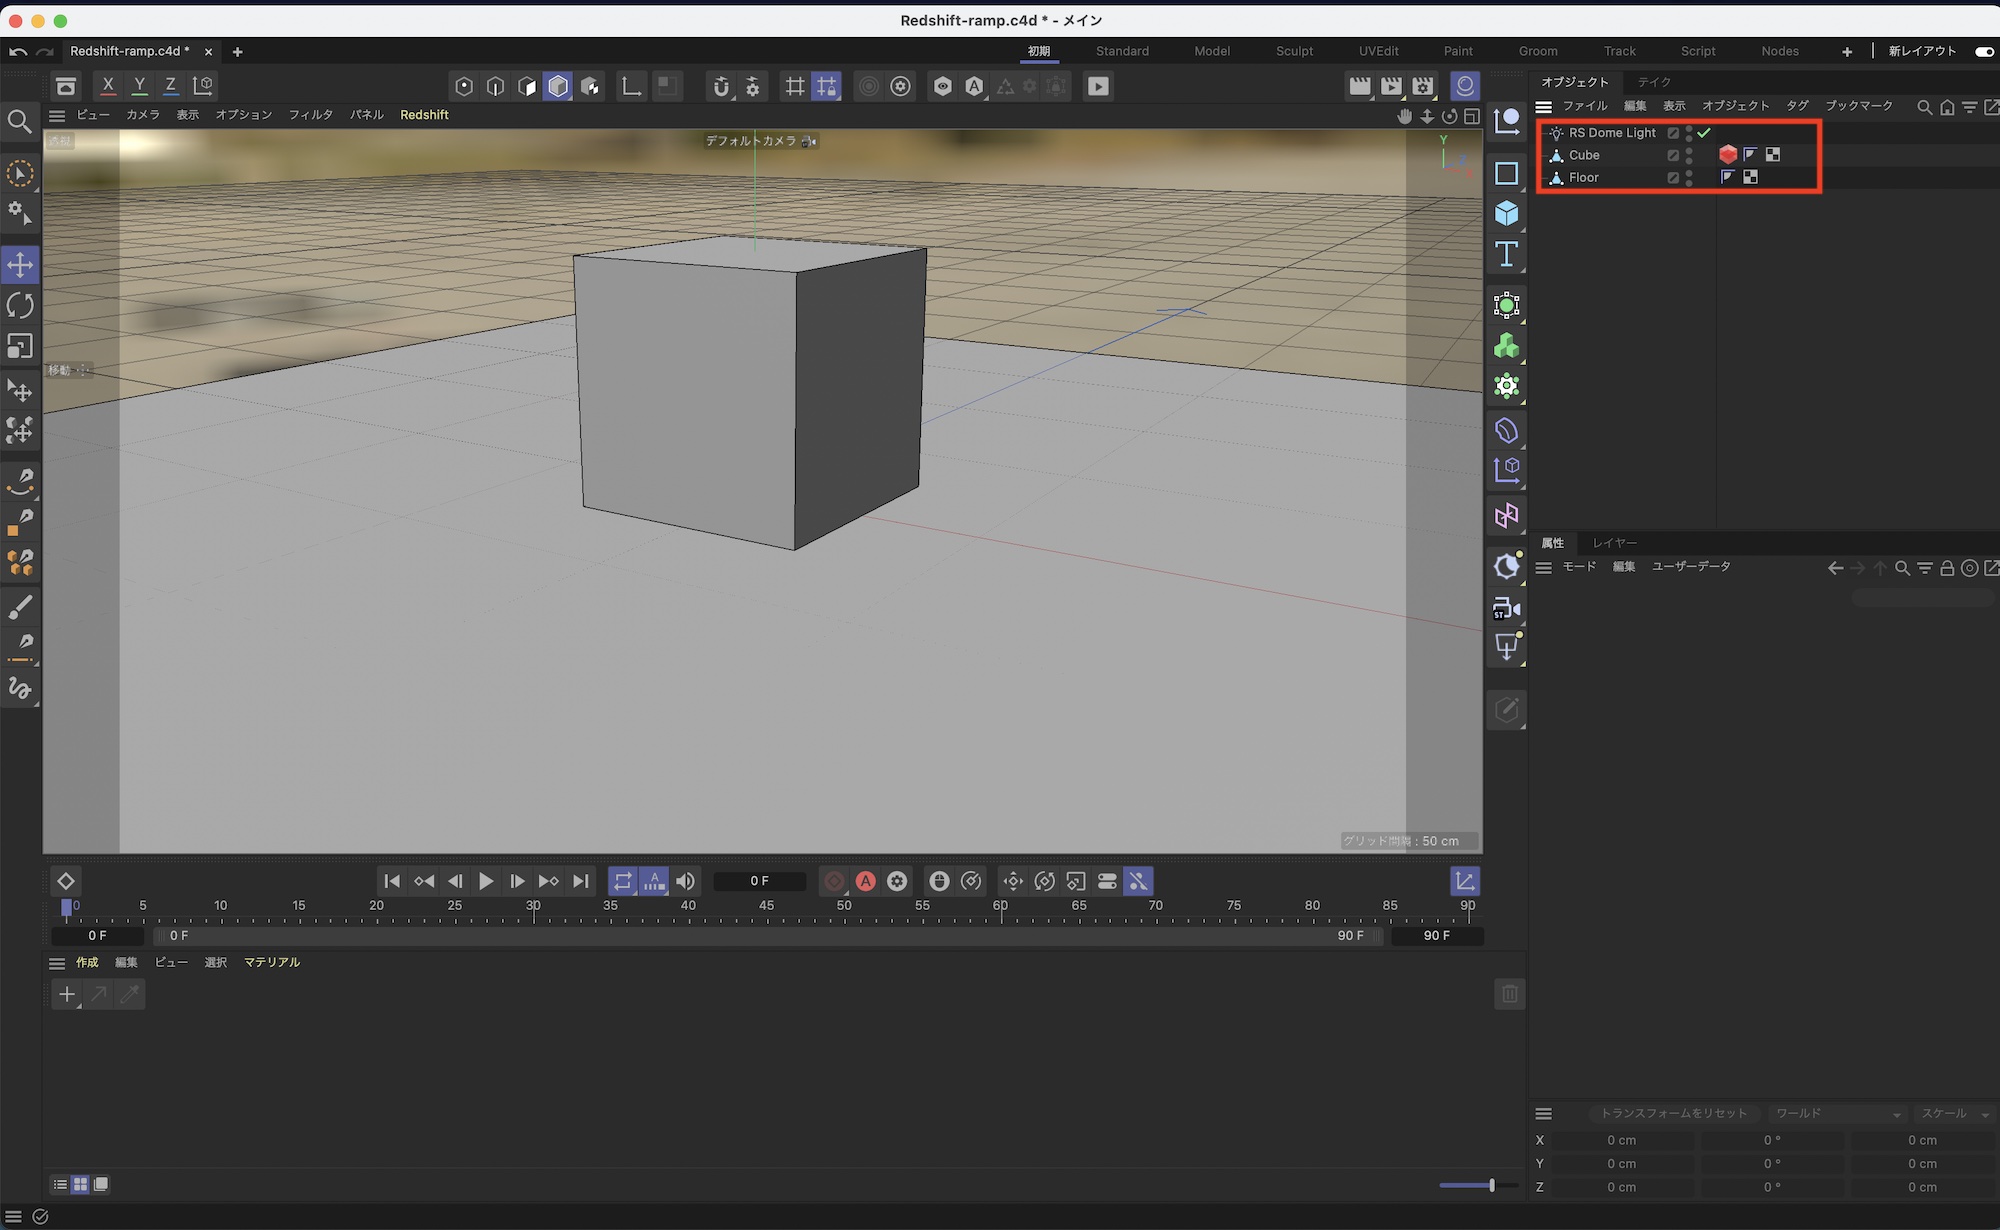The width and height of the screenshot is (2000, 1230).
Task: Select the Rotate tool in left toolbar
Action: [x=20, y=305]
